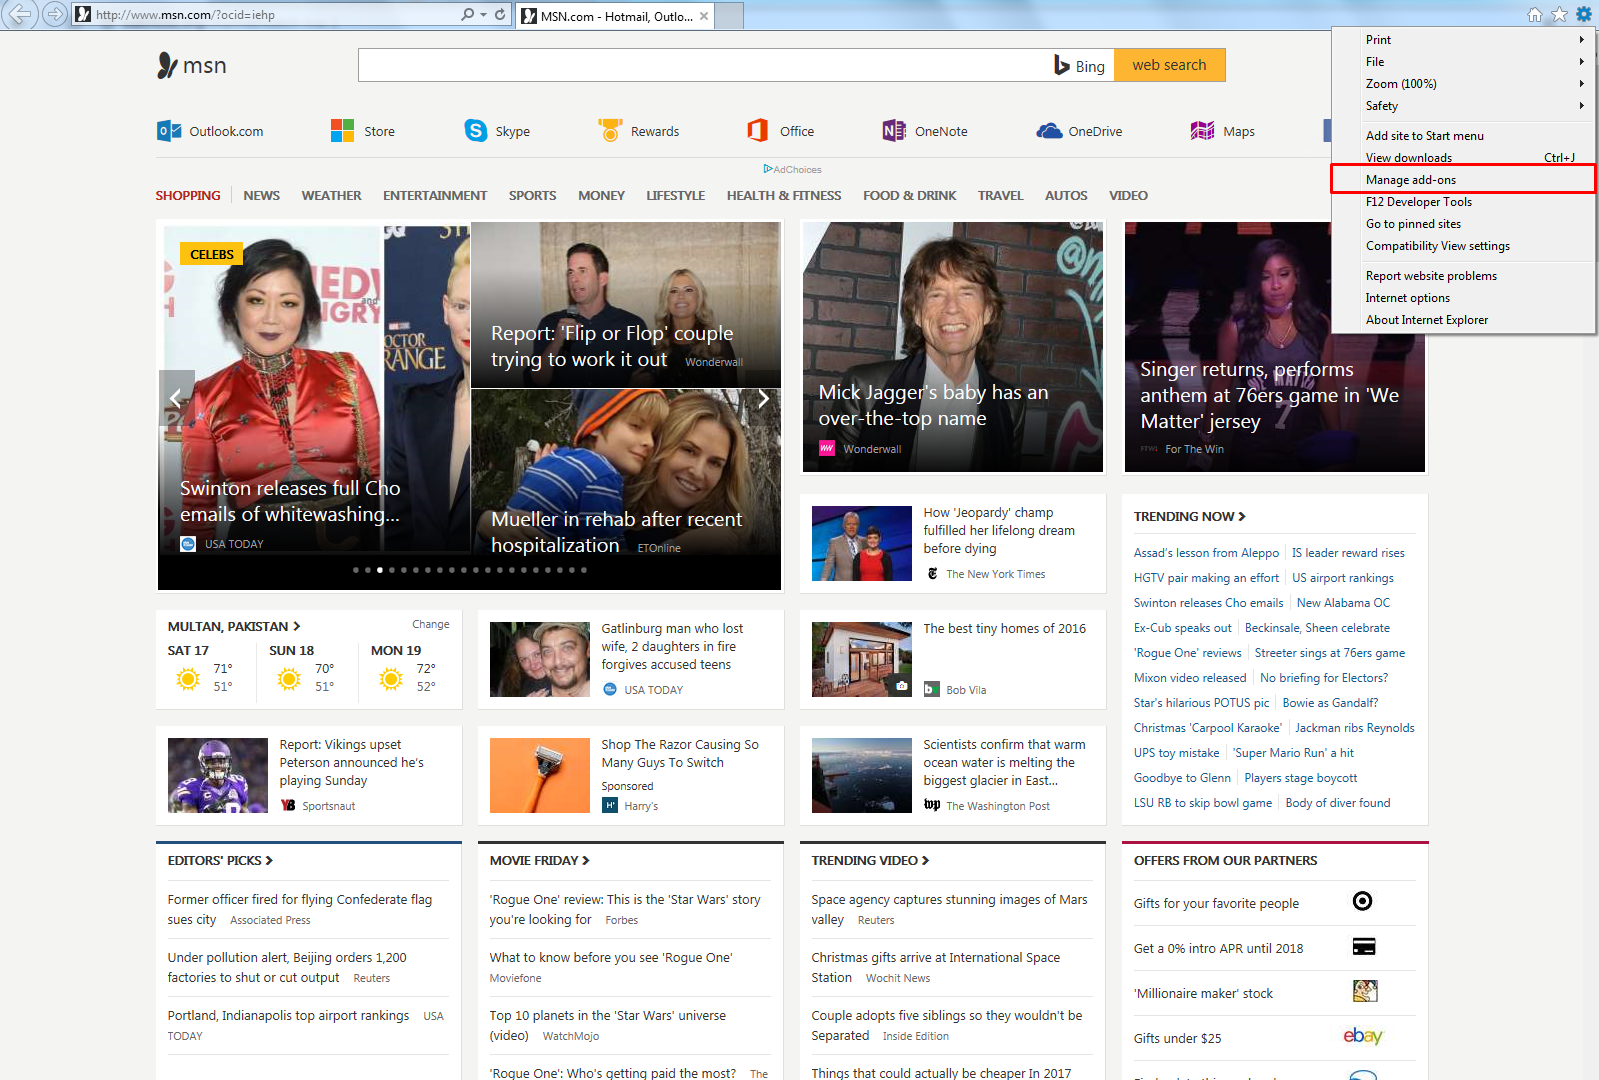The height and width of the screenshot is (1080, 1599).
Task: Expand the Zoom (100%) submenu
Action: point(1581,84)
